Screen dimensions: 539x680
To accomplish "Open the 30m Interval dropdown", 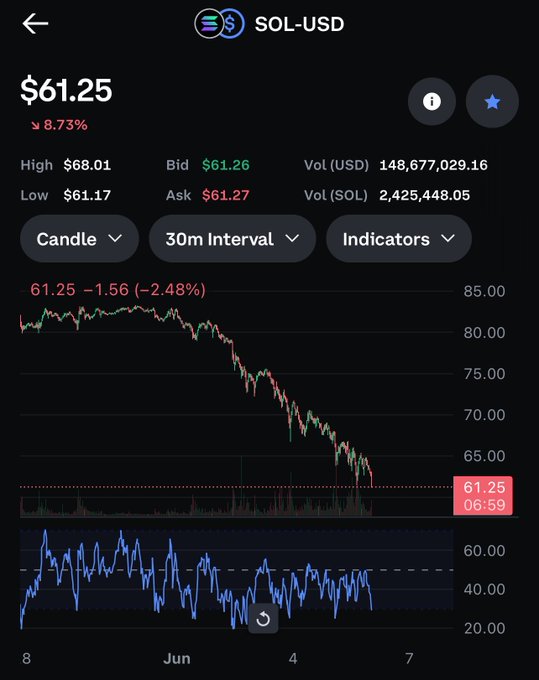I will pos(232,239).
